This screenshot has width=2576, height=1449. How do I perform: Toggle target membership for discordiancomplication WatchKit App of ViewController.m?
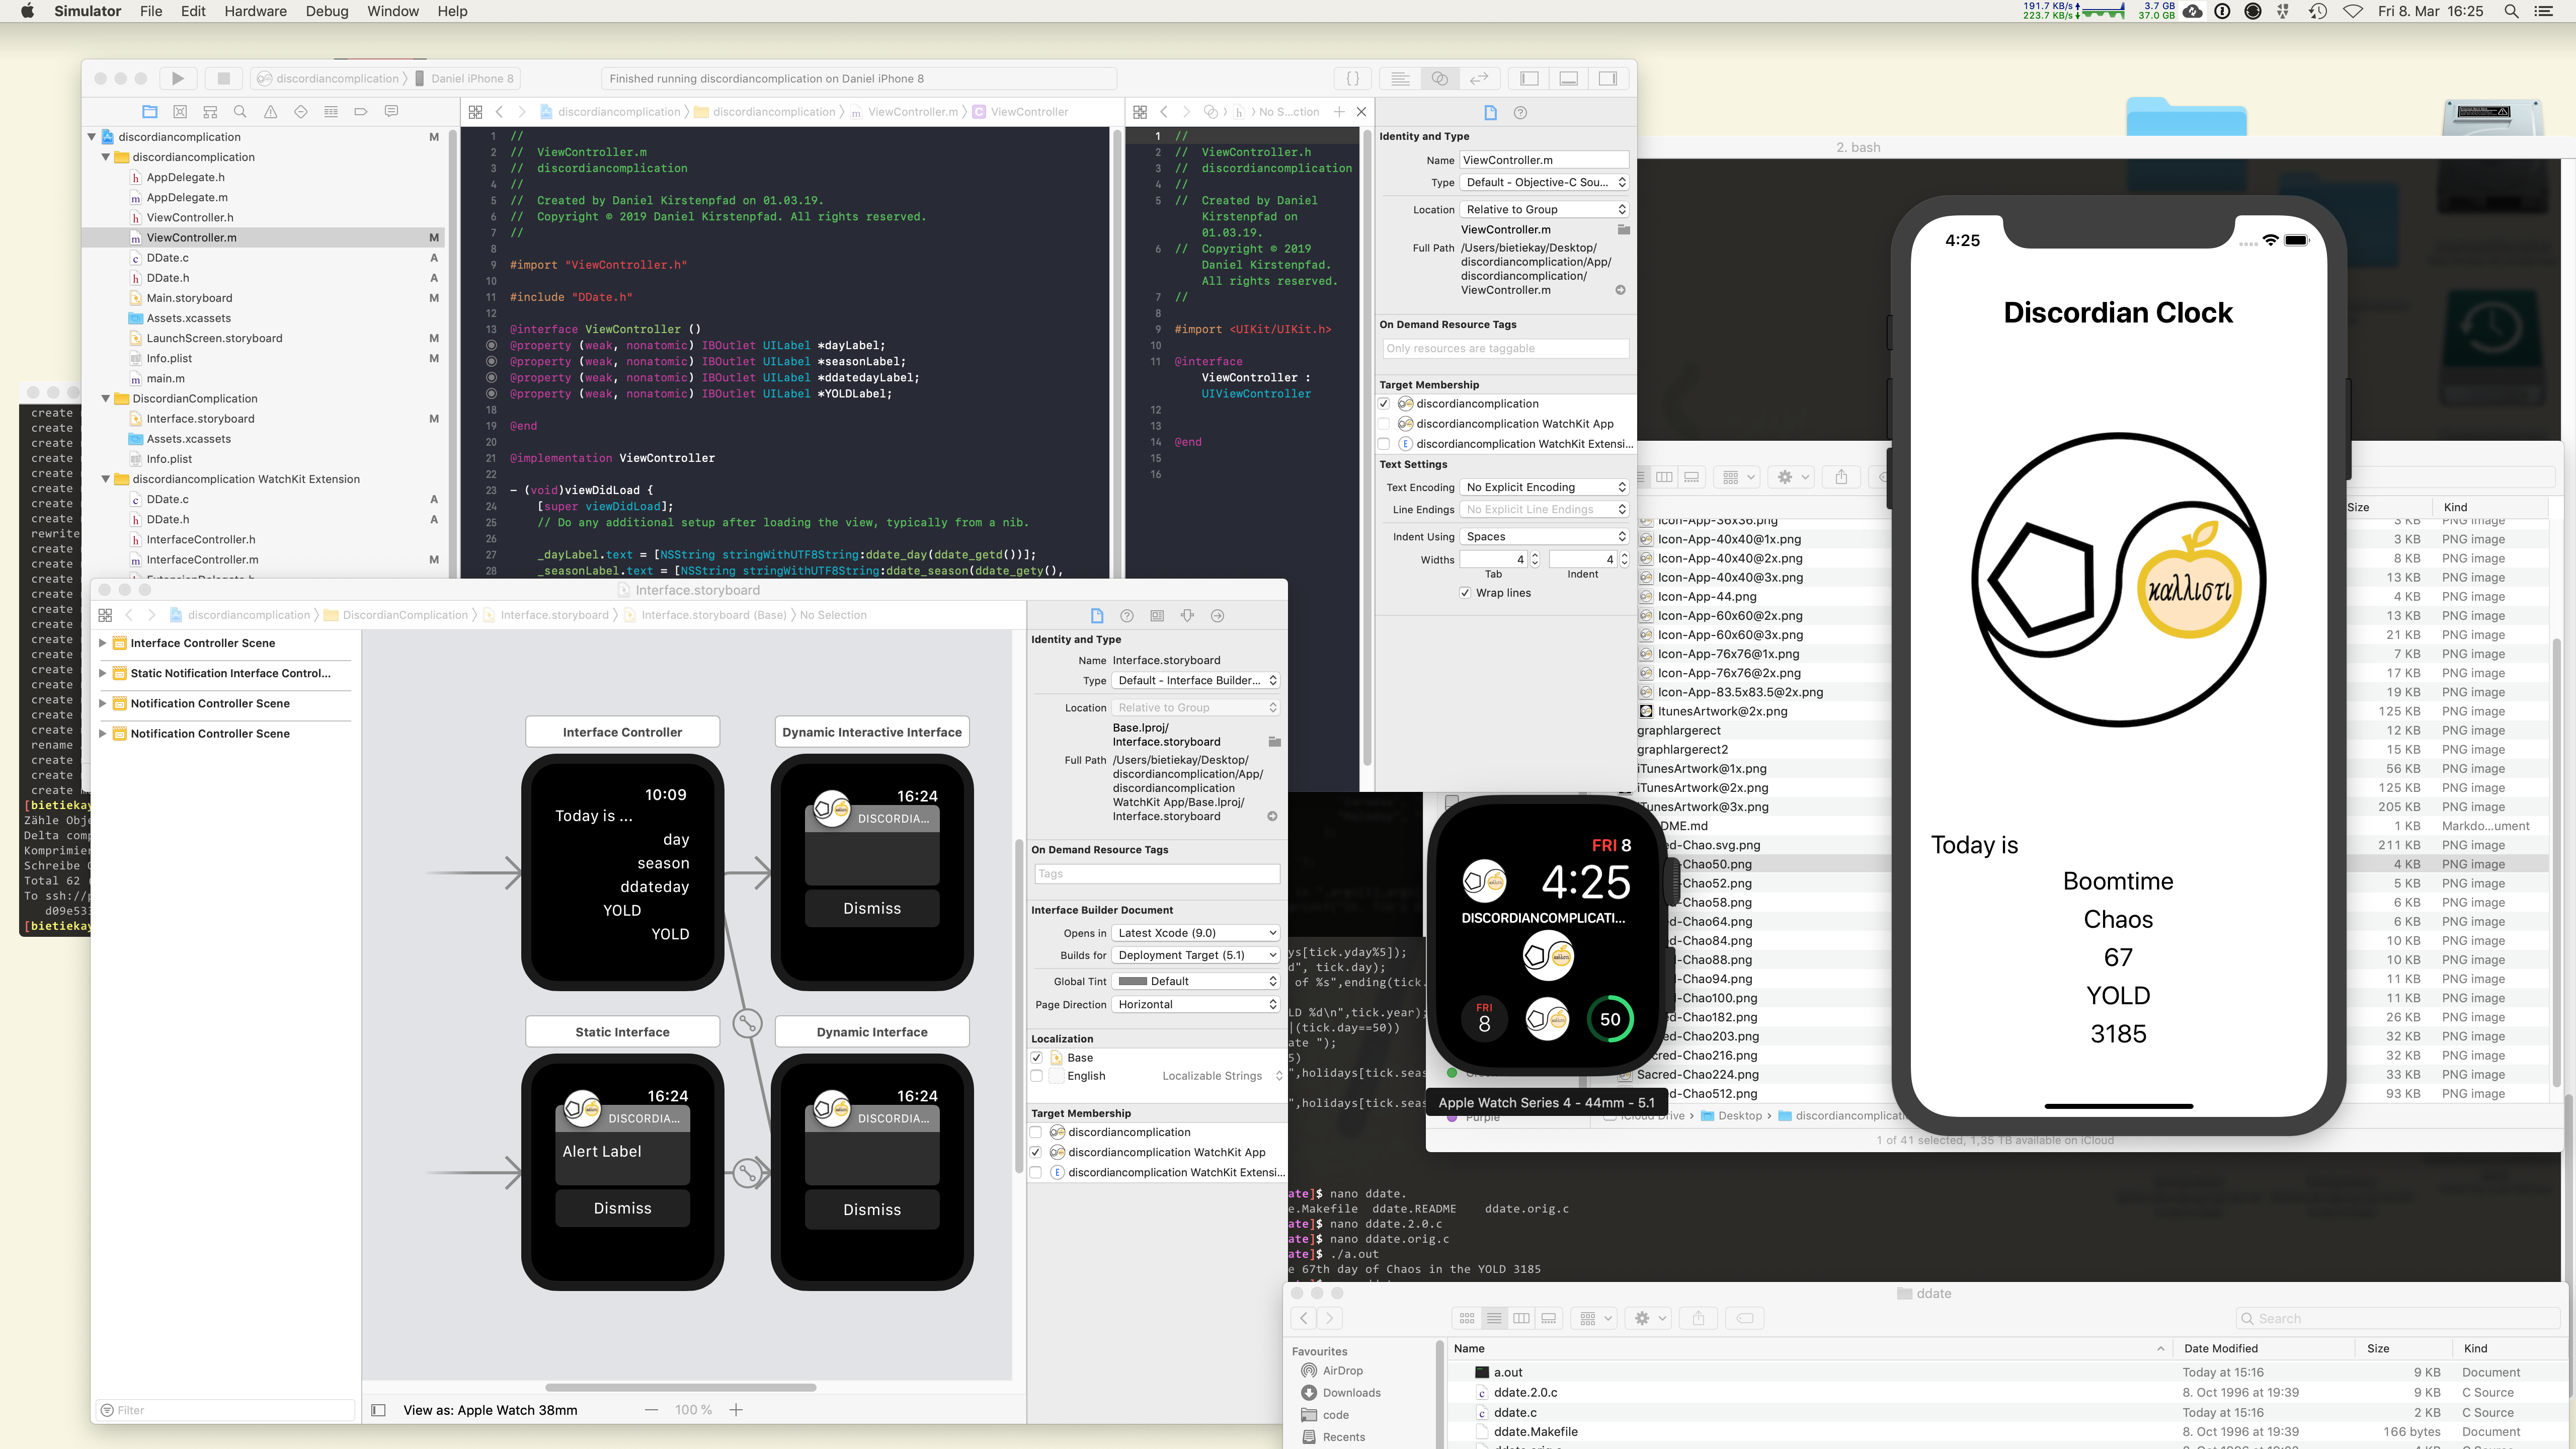[x=1384, y=424]
